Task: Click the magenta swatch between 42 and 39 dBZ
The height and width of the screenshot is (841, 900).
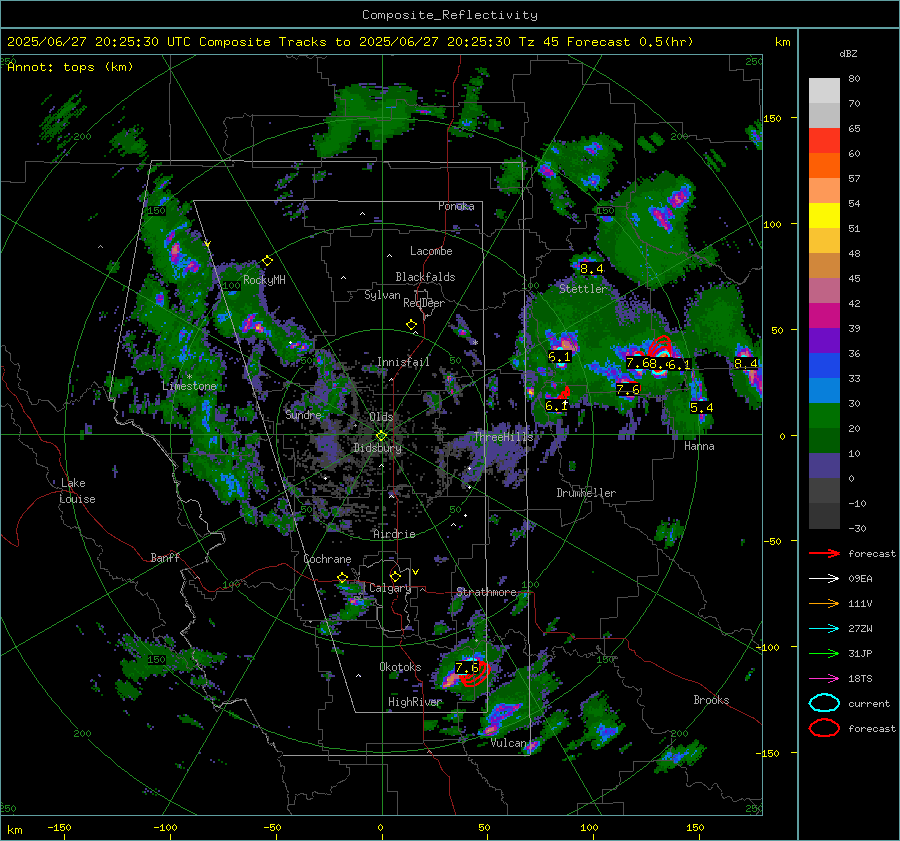Action: click(824, 316)
